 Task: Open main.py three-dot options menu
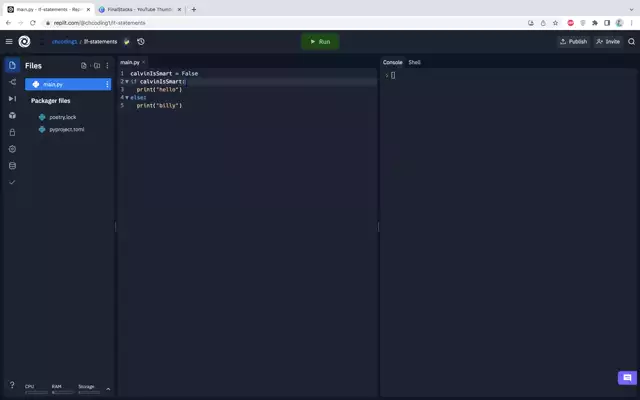[x=107, y=84]
